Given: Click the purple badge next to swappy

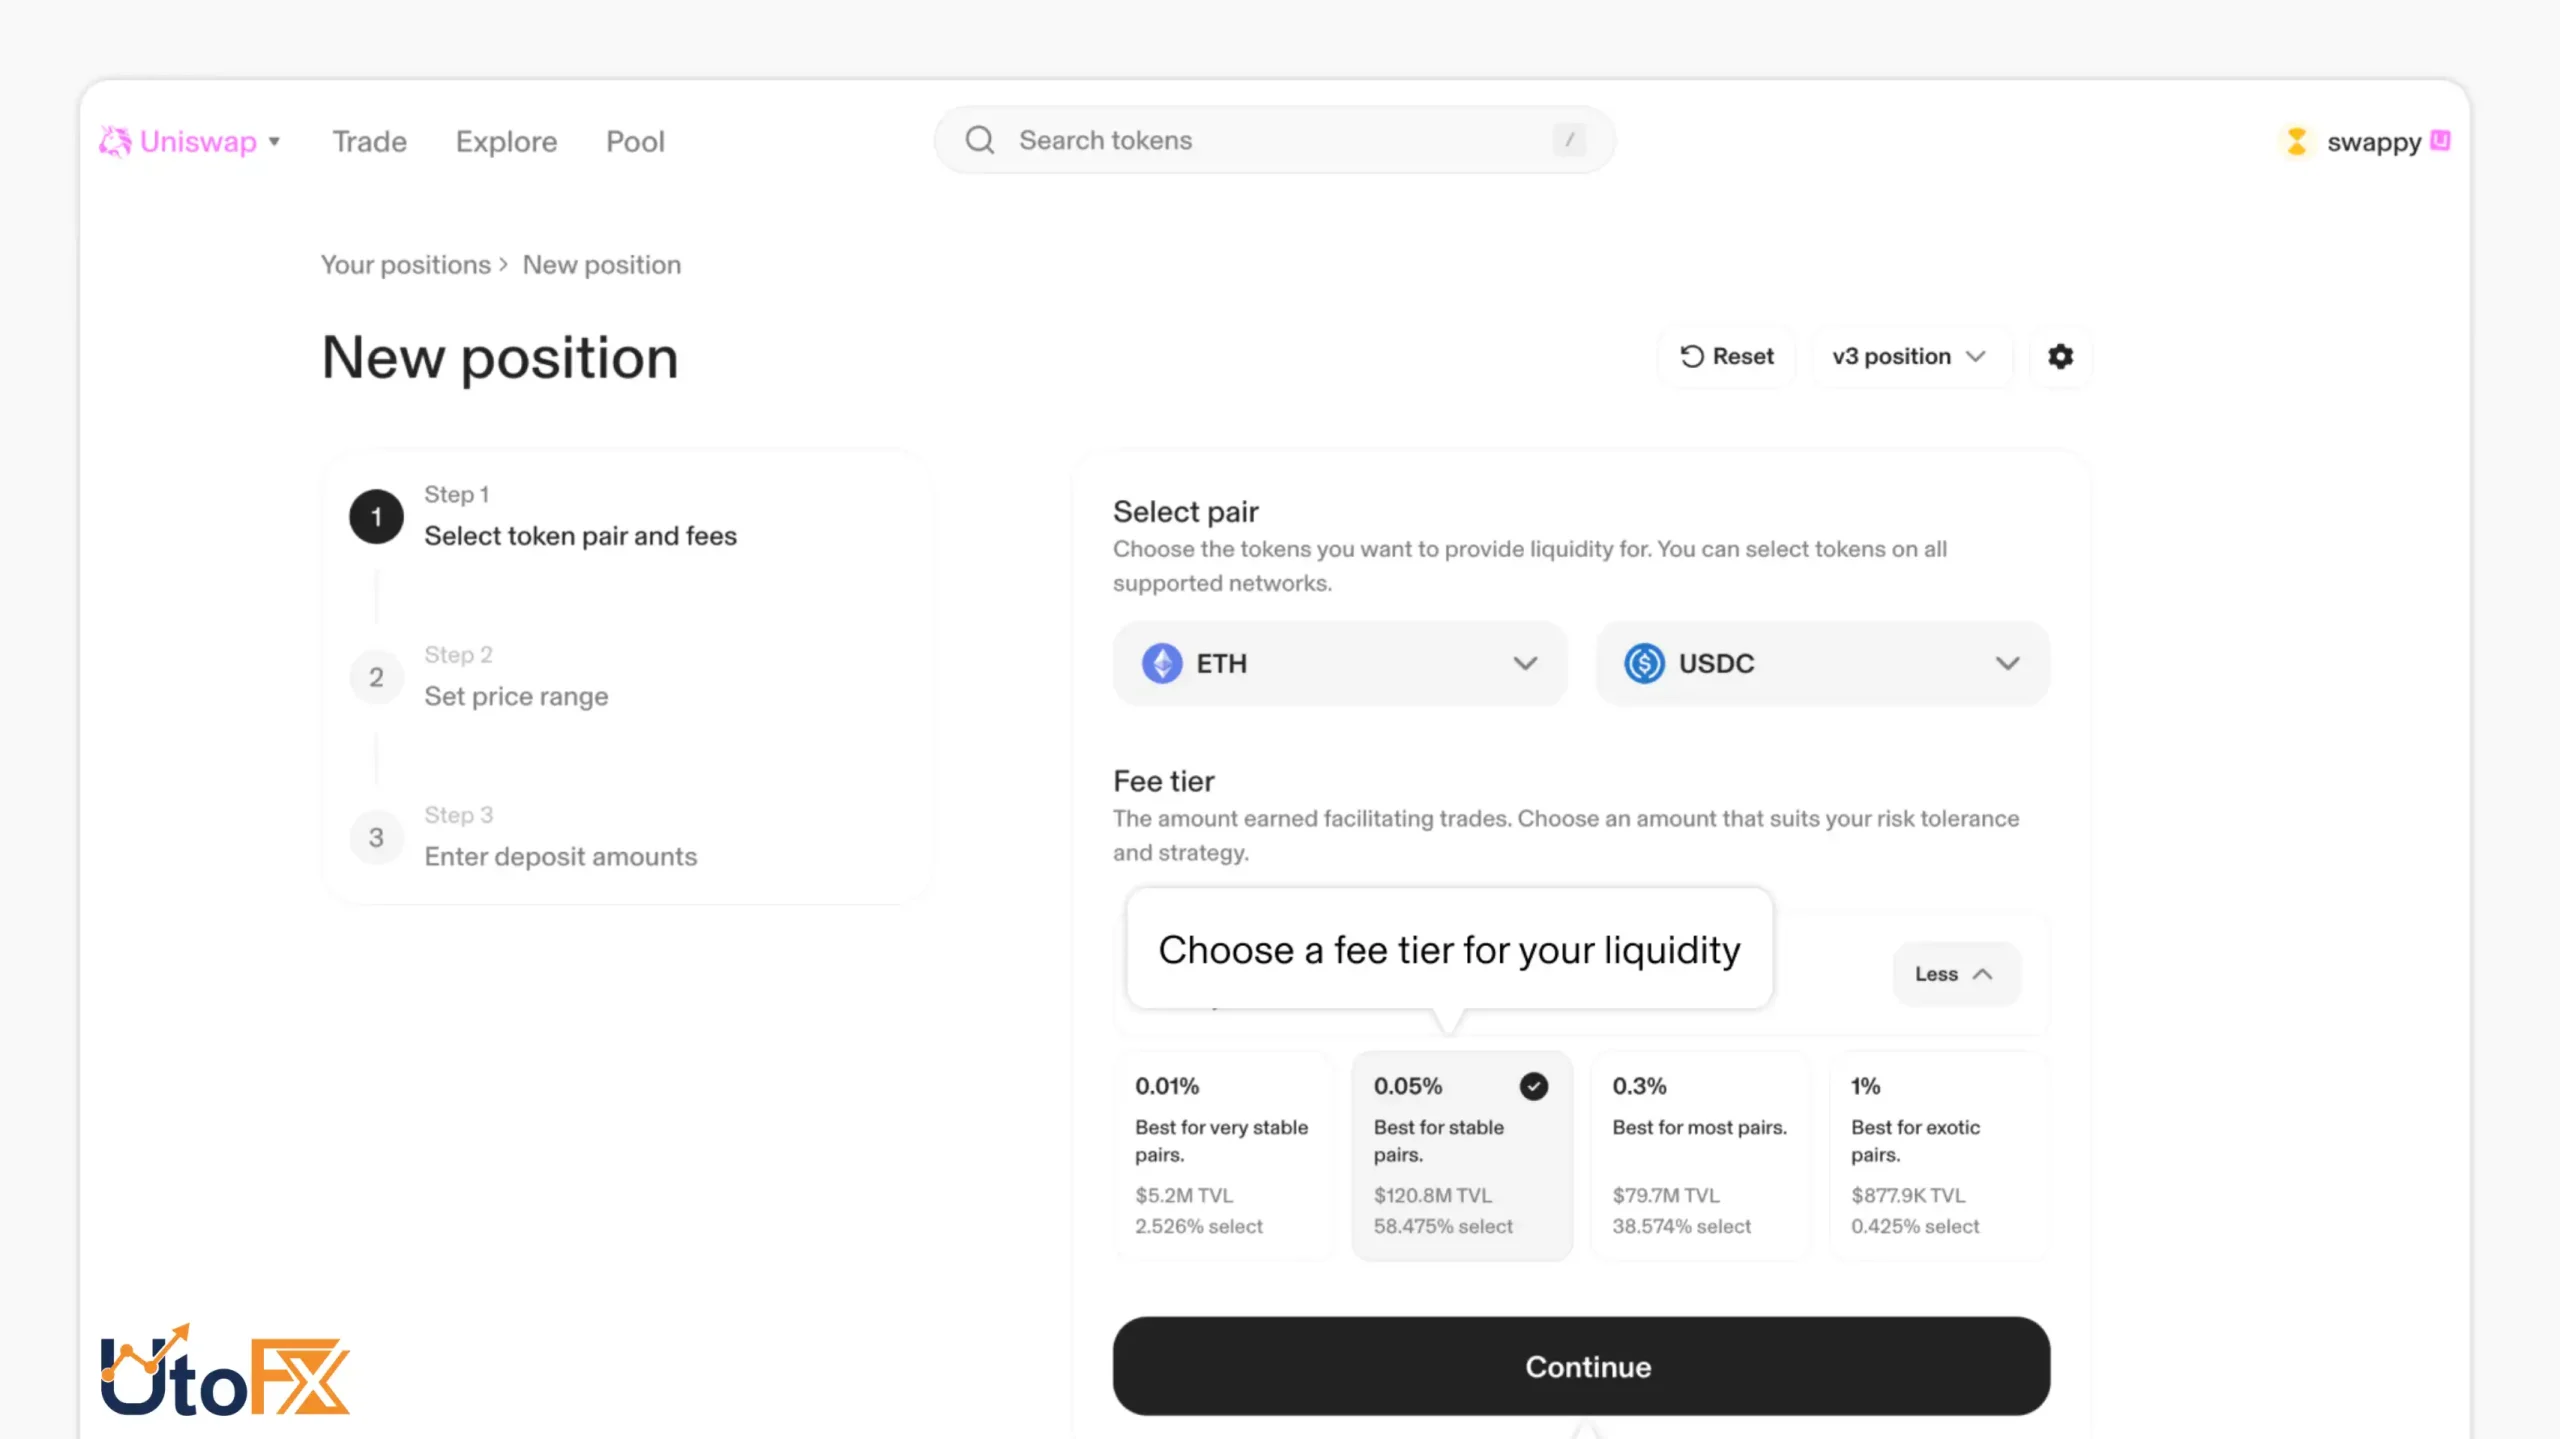Looking at the screenshot, I should tap(2440, 140).
